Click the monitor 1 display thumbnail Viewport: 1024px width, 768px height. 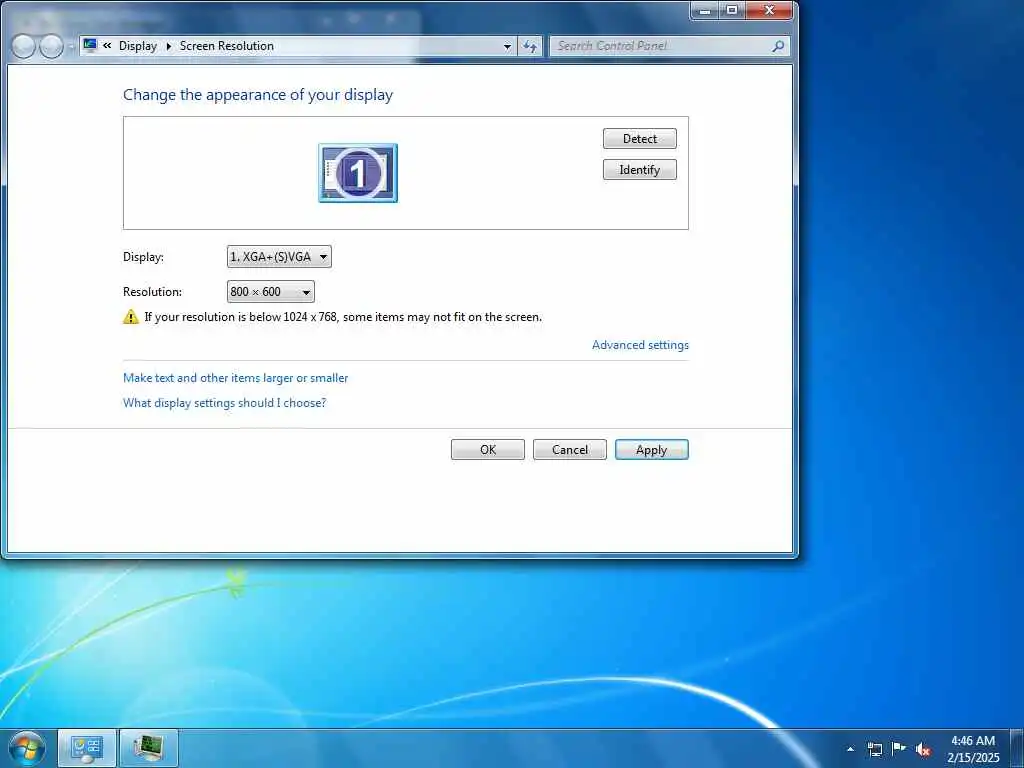click(x=358, y=173)
